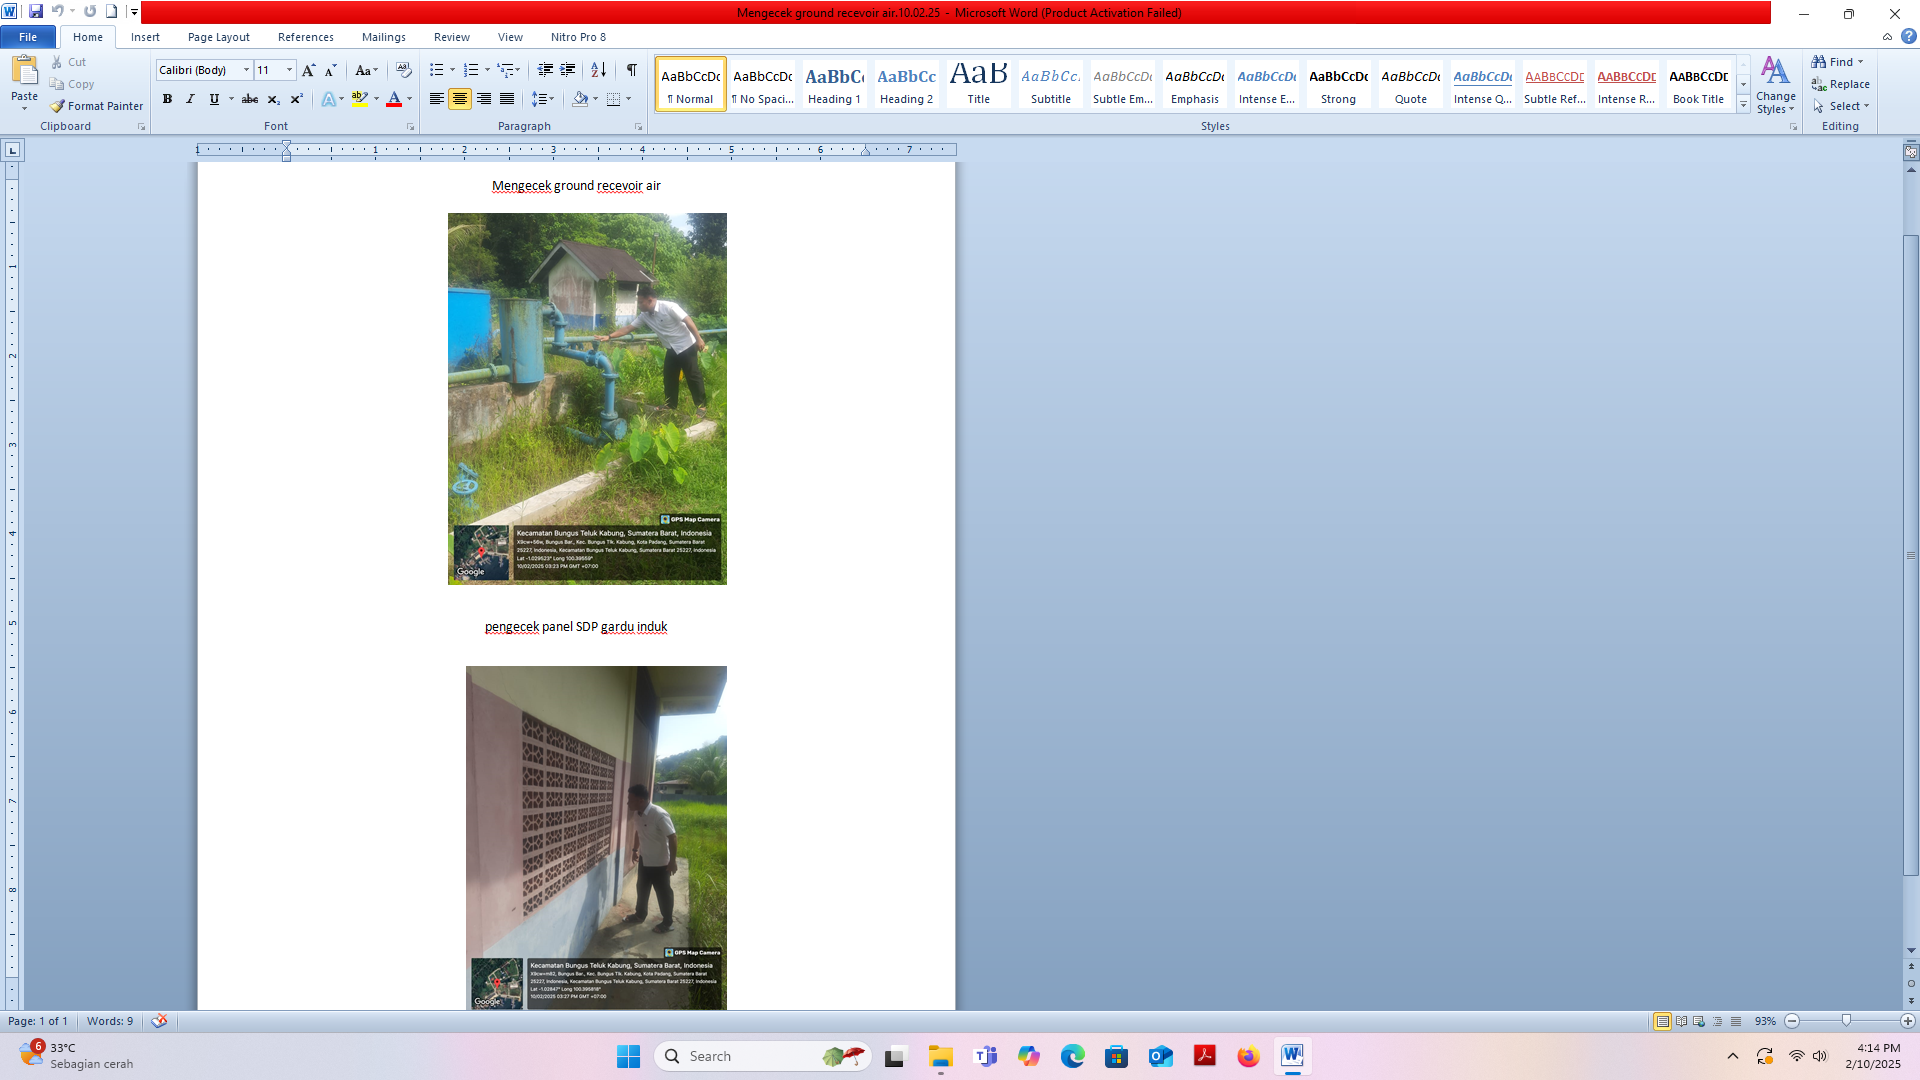Open the font name dropdown
This screenshot has height=1080, width=1920.
(246, 70)
